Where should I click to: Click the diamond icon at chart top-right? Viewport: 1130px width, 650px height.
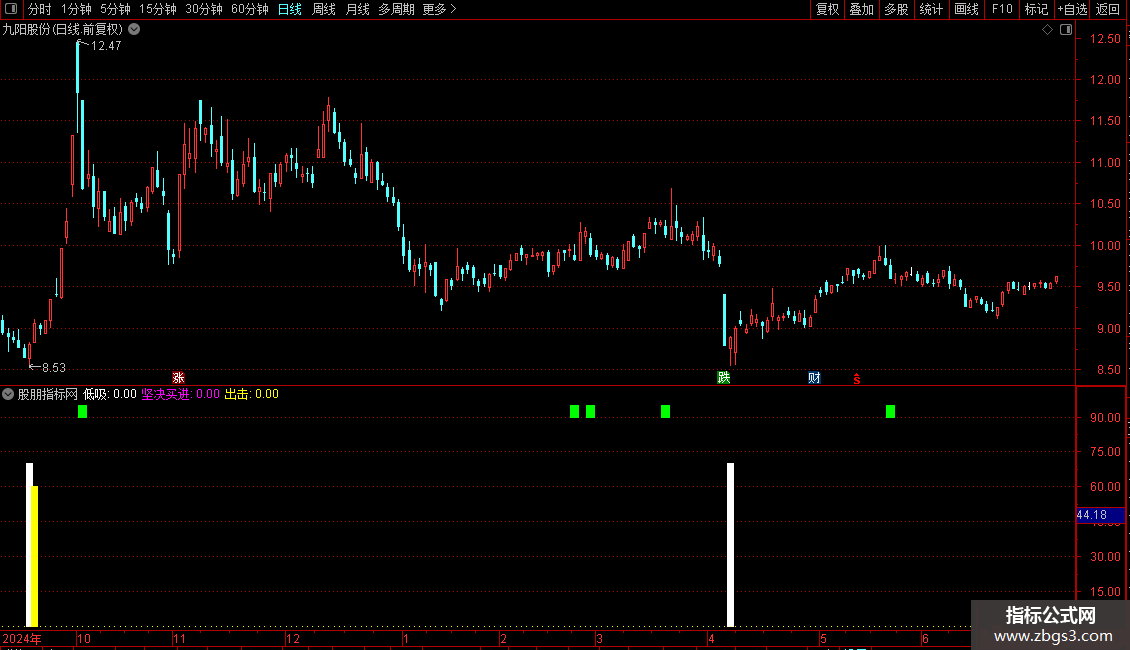click(1047, 30)
